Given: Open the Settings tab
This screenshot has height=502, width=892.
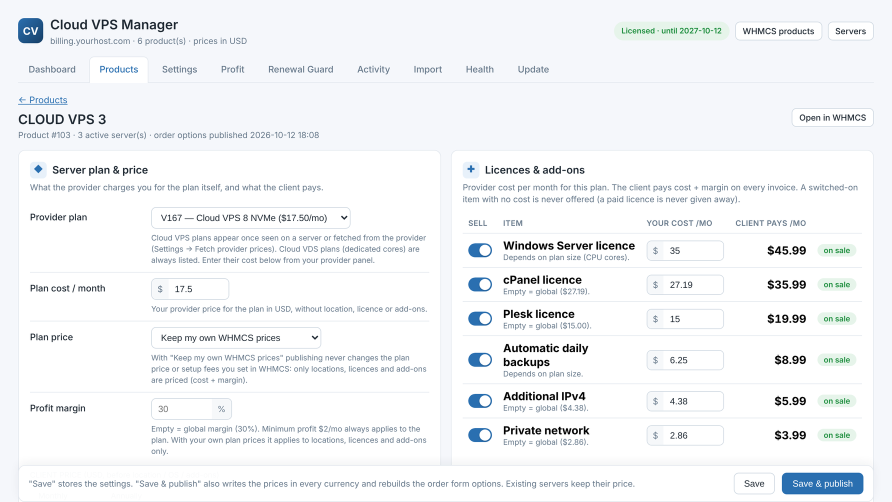Looking at the screenshot, I should click(x=179, y=69).
